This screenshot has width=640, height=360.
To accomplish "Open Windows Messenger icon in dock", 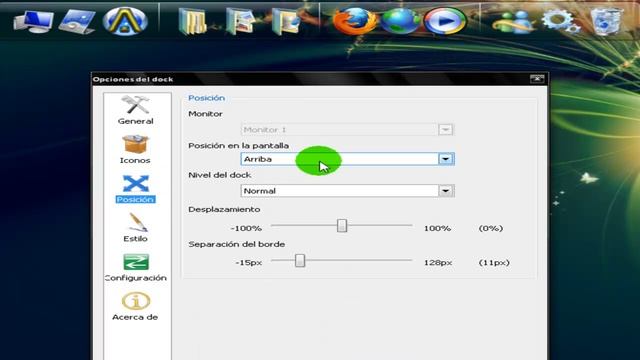I will 512,22.
